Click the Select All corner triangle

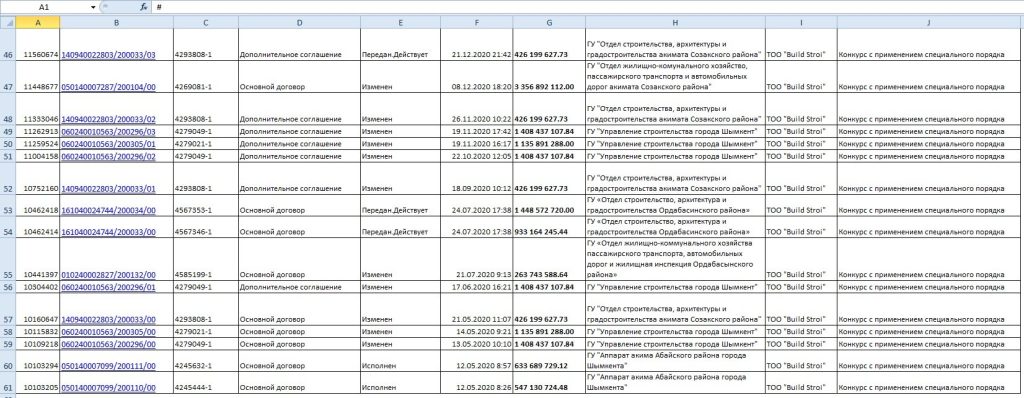[x=7, y=22]
